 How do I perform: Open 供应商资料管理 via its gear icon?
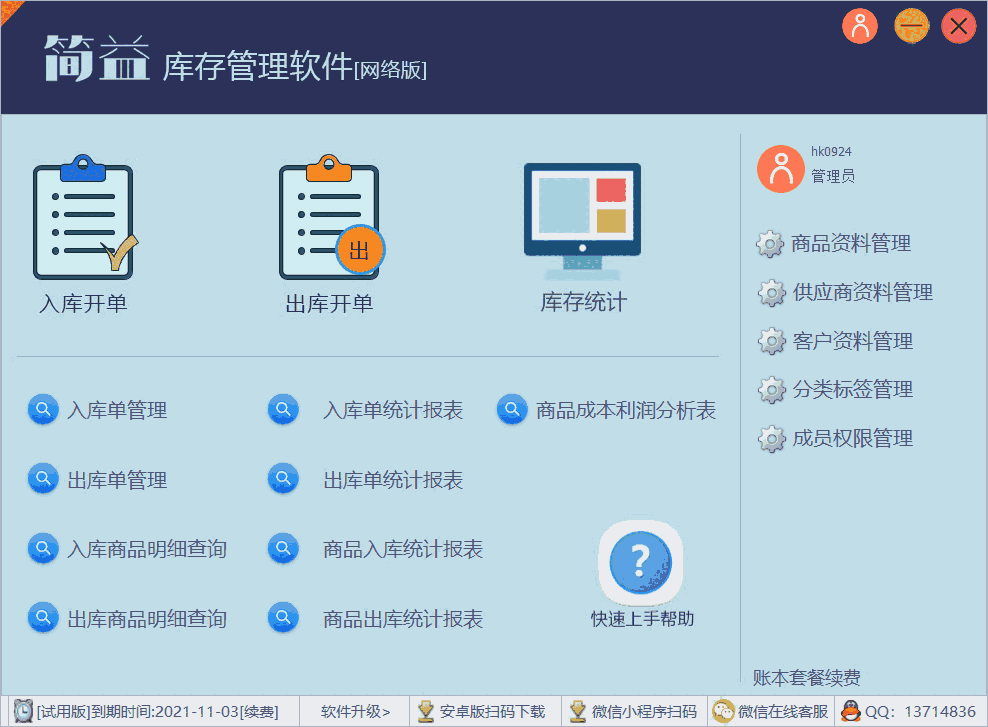[770, 292]
